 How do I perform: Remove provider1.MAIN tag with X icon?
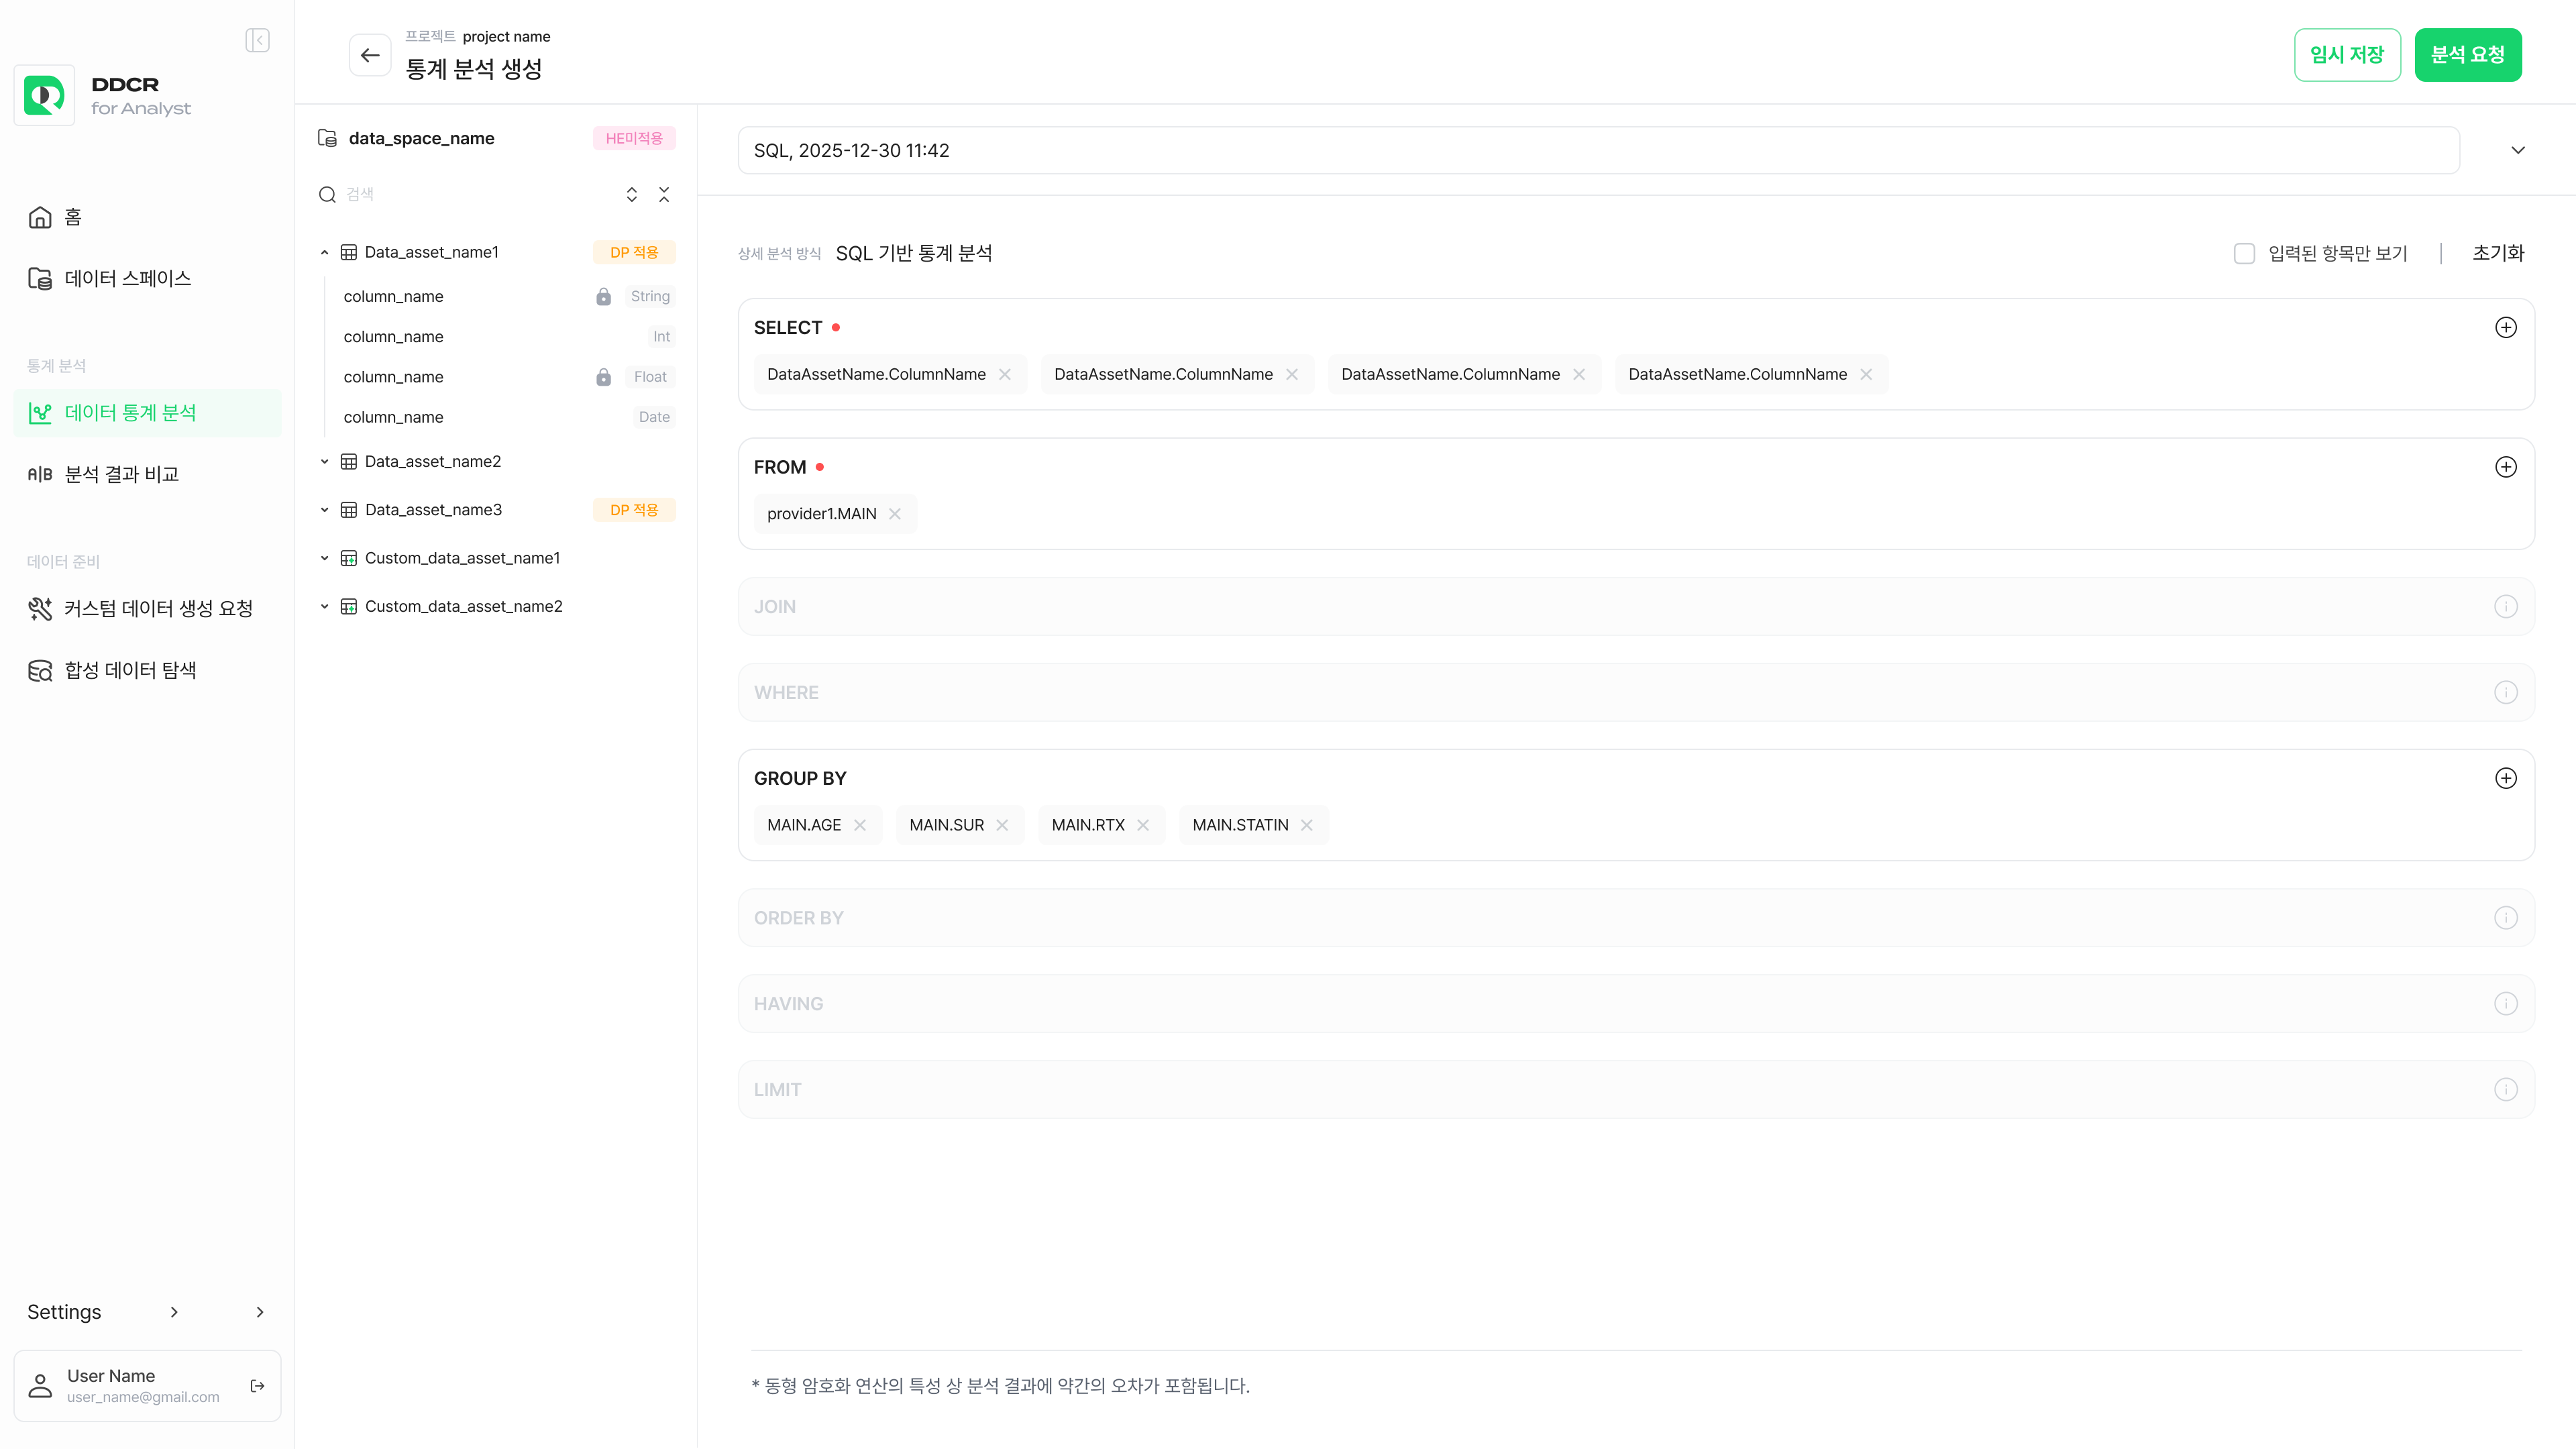895,514
